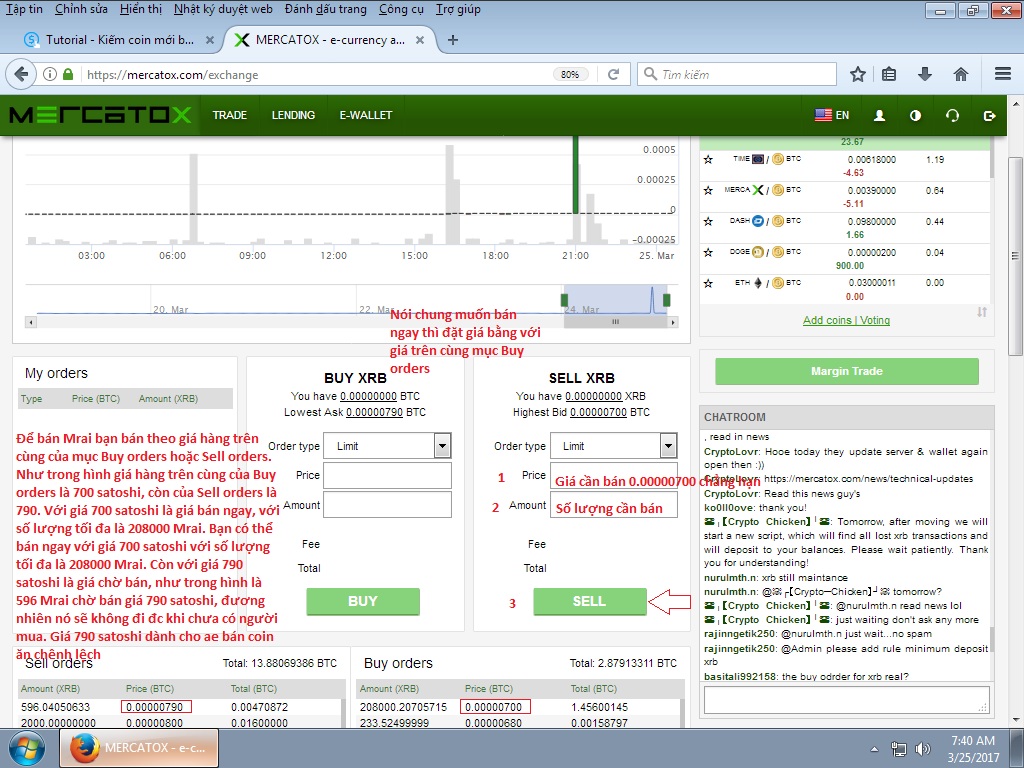The image size is (1024, 768).
Task: Click the Sell XRB Price field
Action: 614,475
